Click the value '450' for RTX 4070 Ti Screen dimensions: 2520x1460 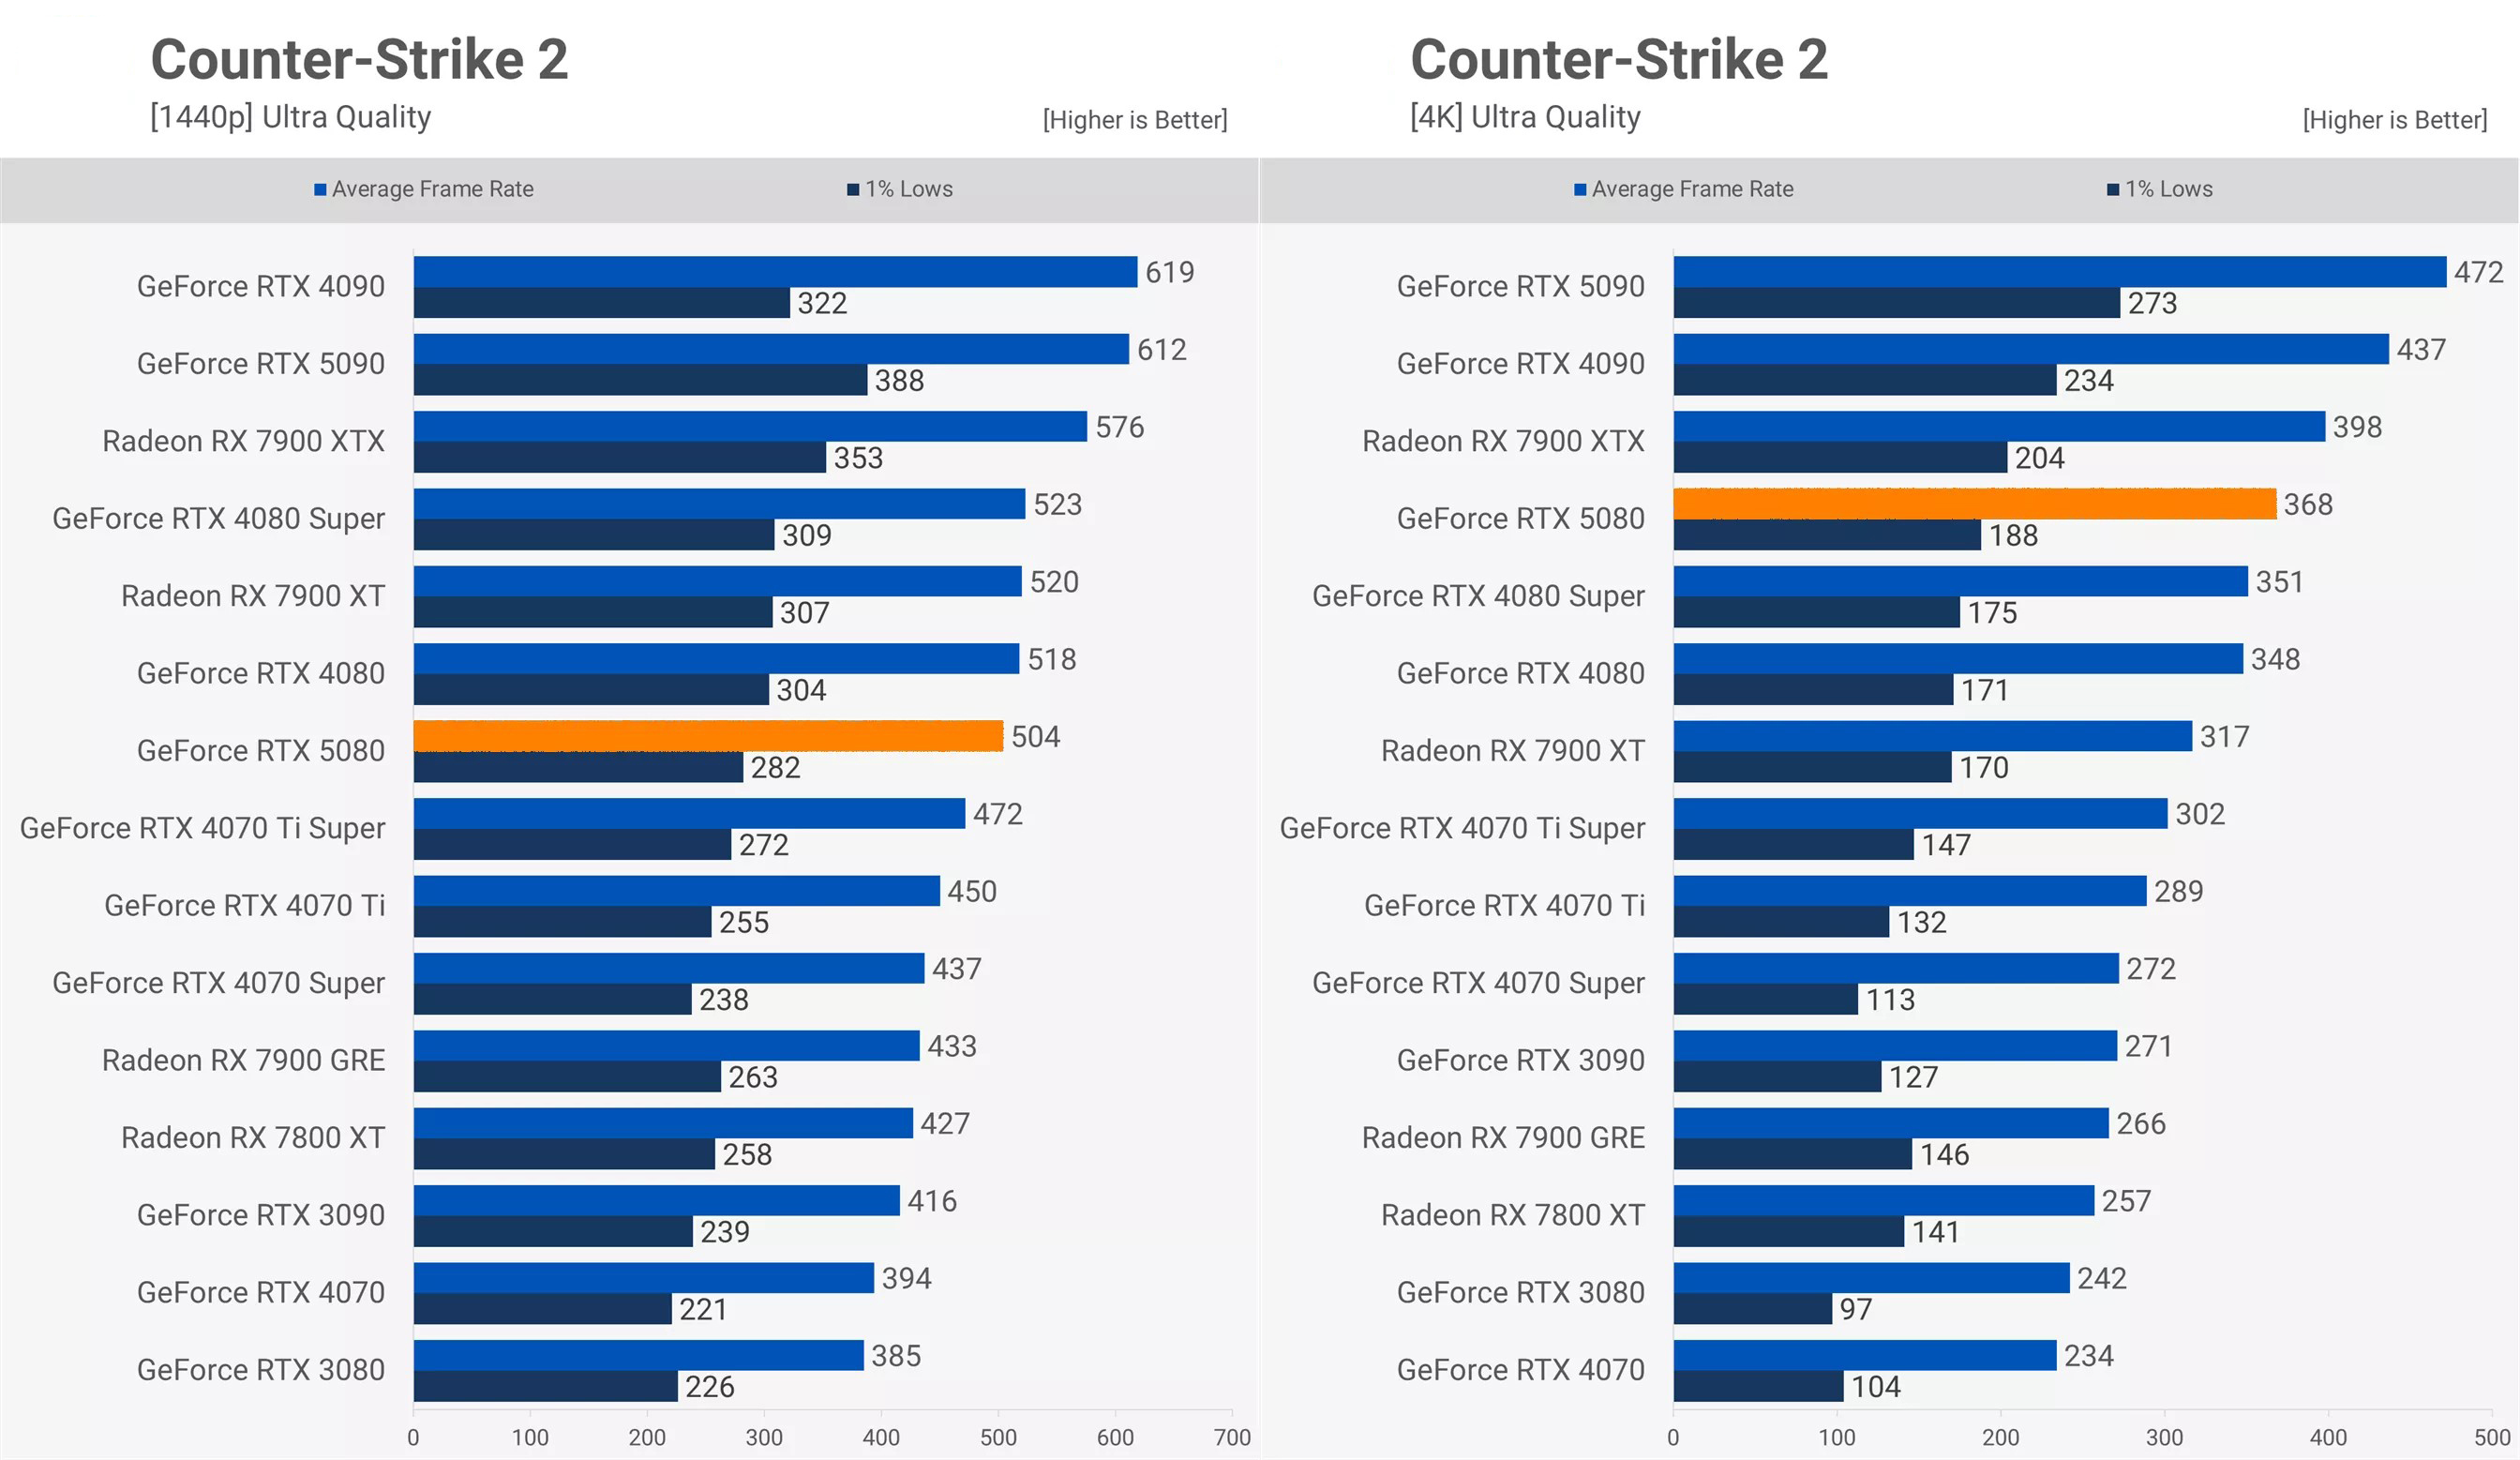tap(973, 892)
